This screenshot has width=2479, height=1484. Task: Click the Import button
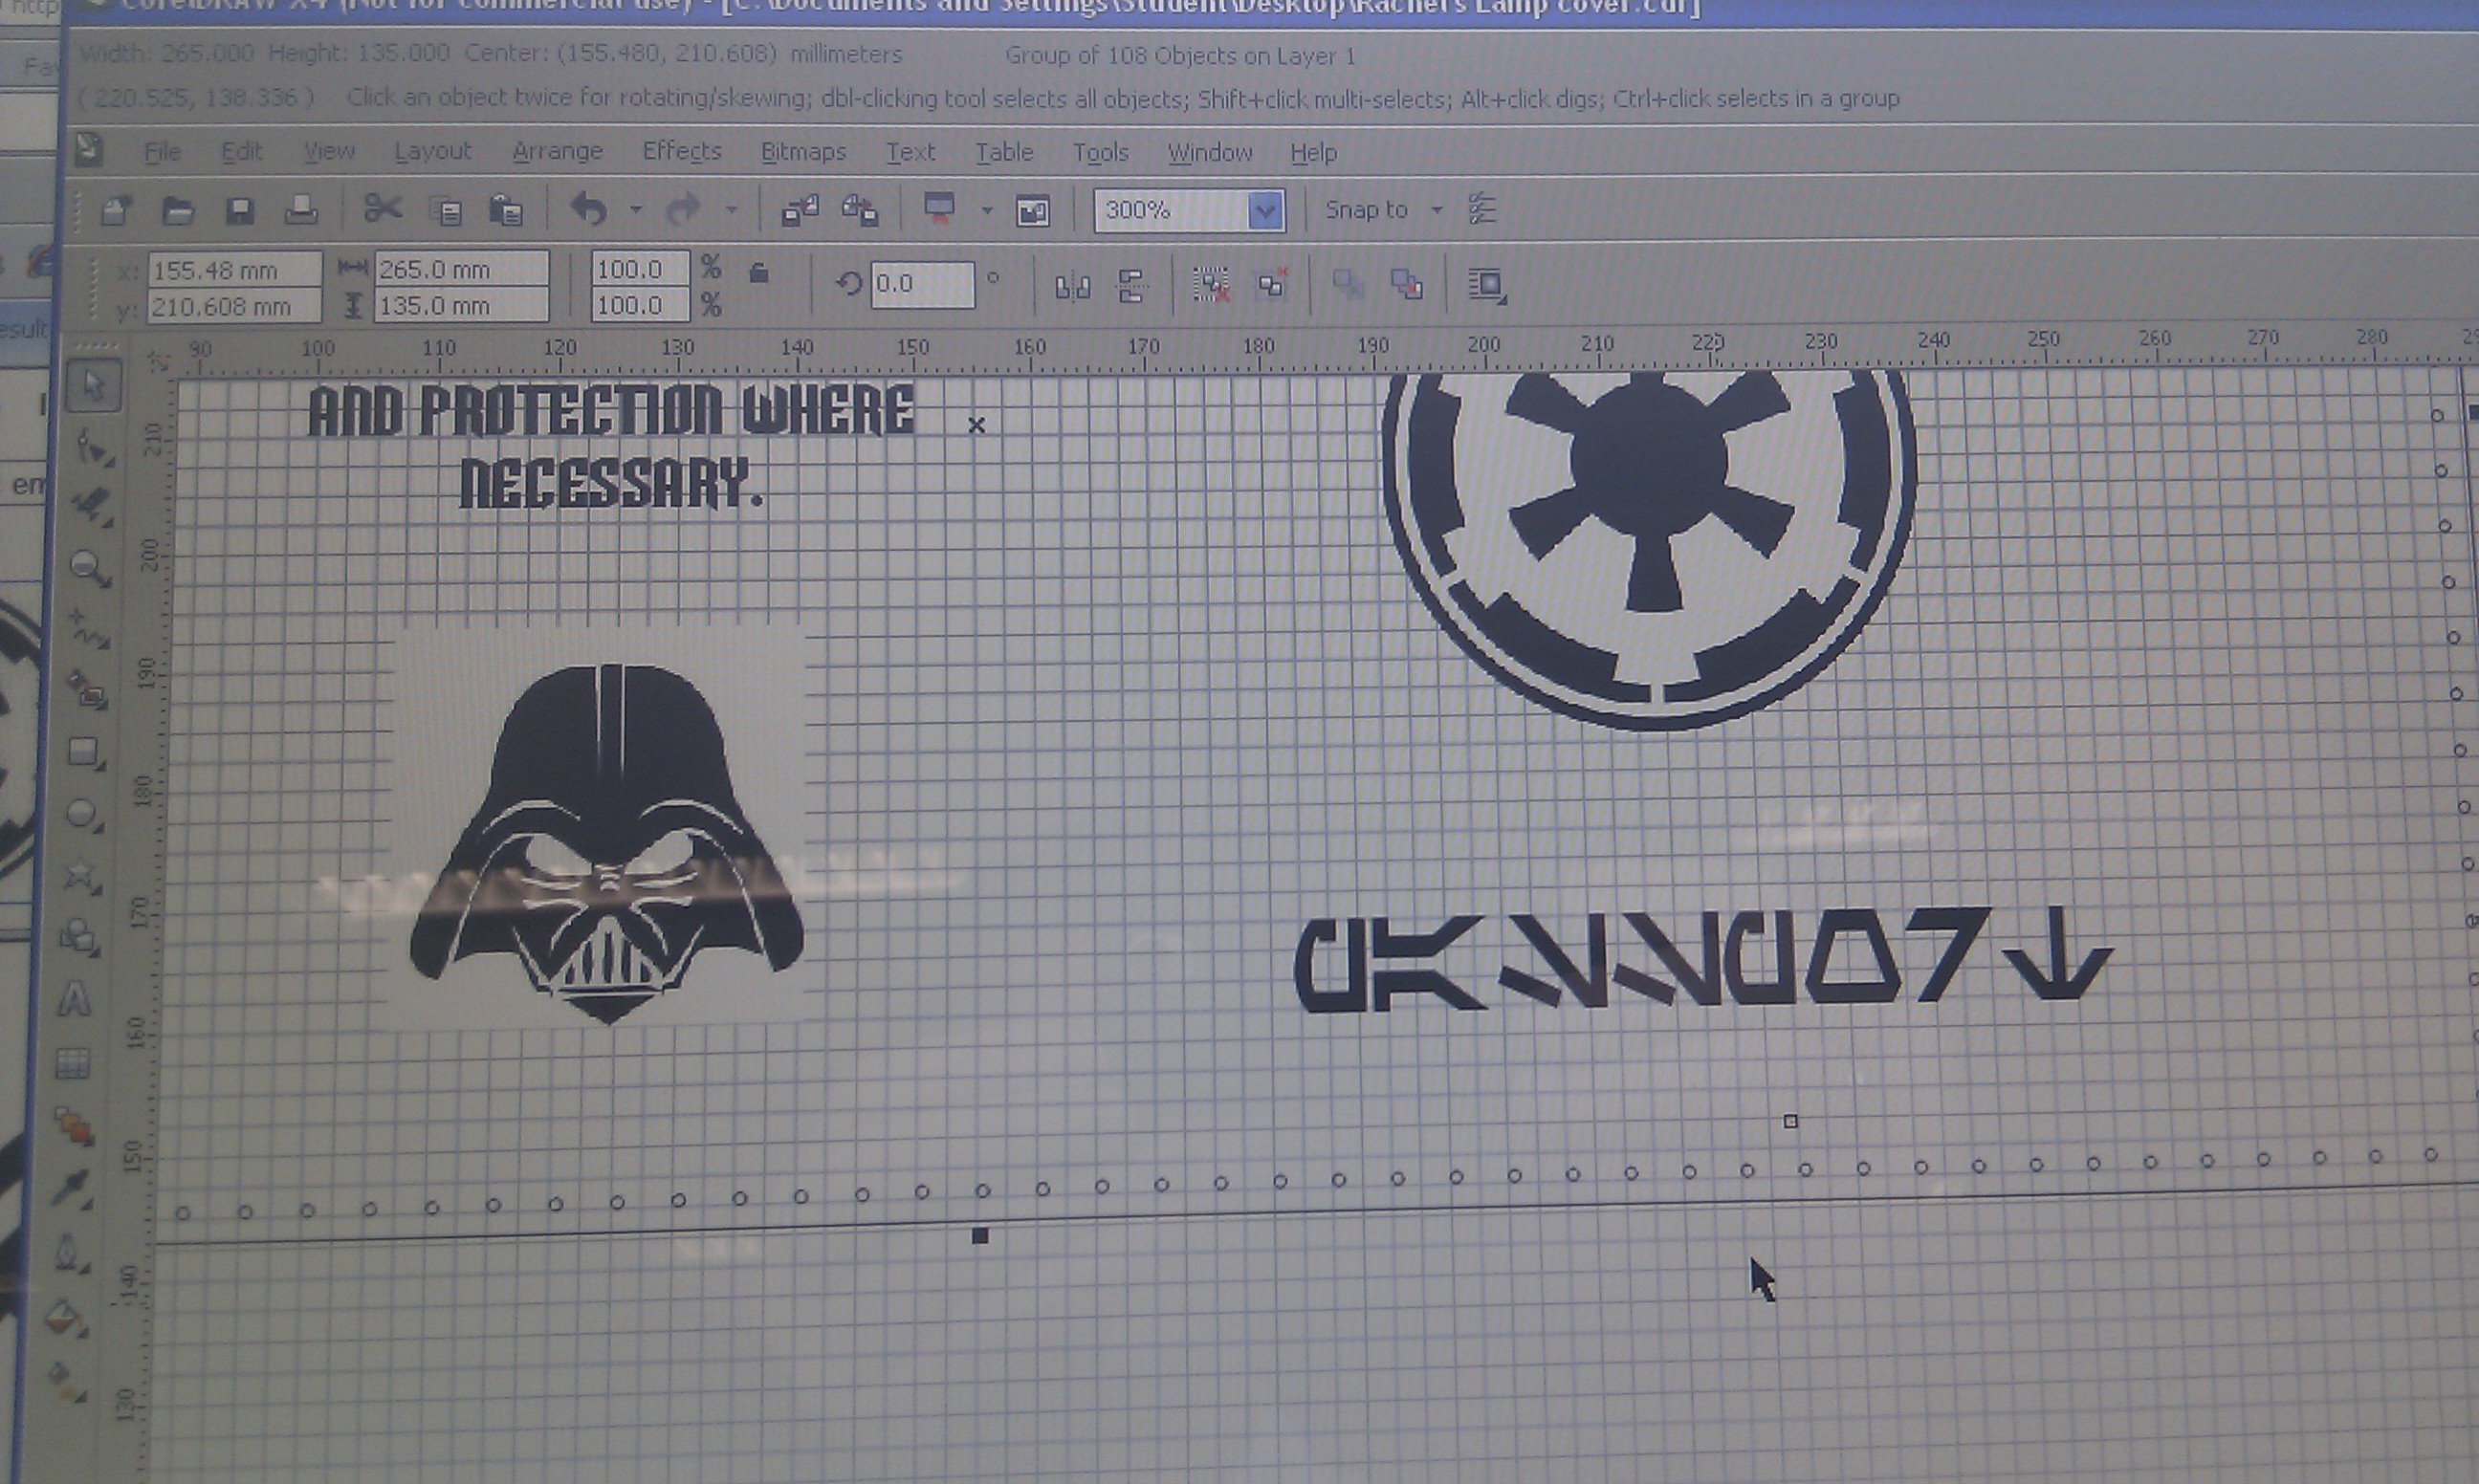coord(800,210)
